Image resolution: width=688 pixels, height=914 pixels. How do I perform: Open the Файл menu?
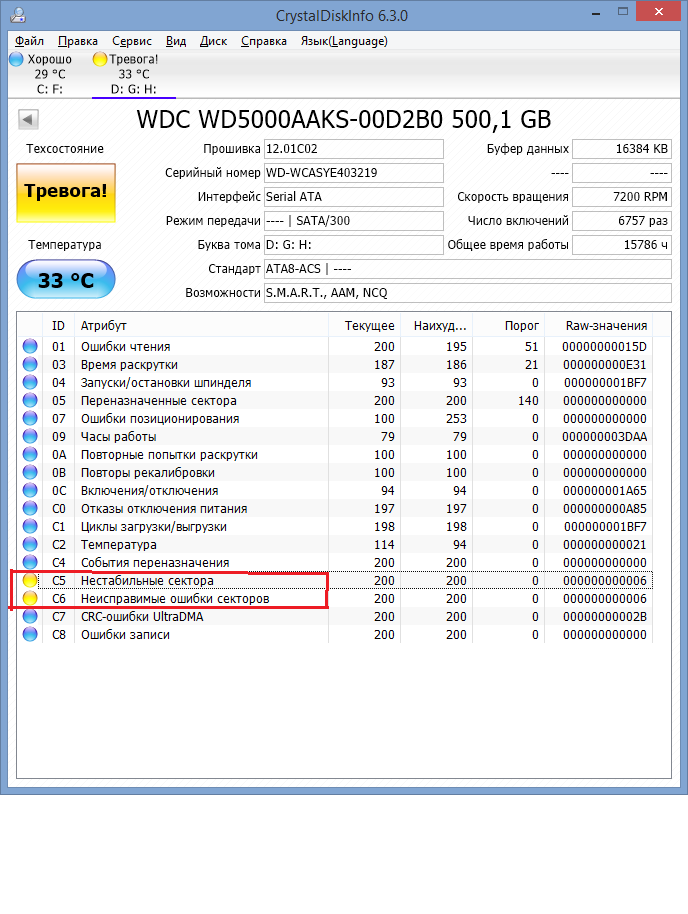point(29,41)
